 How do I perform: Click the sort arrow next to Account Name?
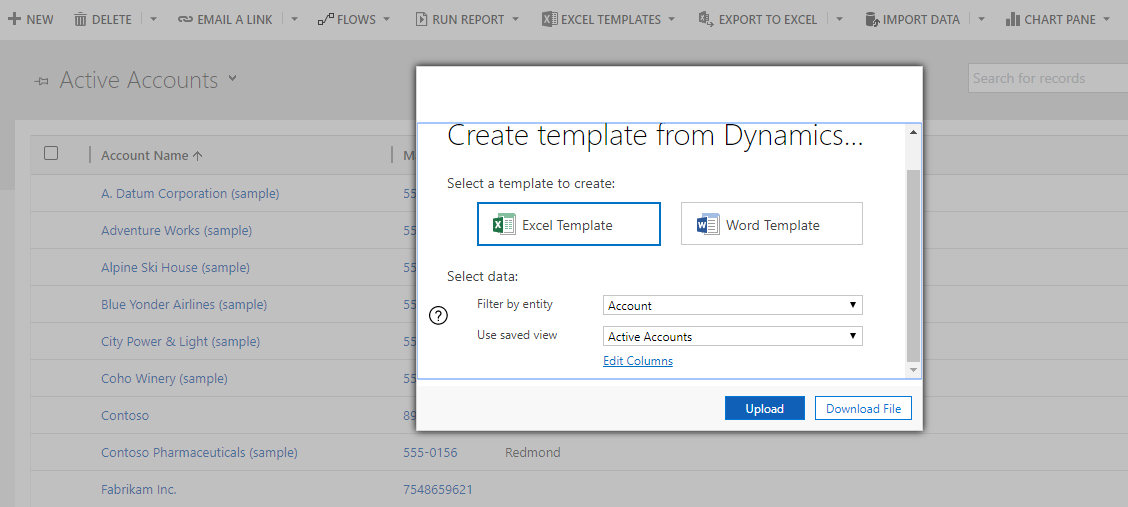pos(198,155)
